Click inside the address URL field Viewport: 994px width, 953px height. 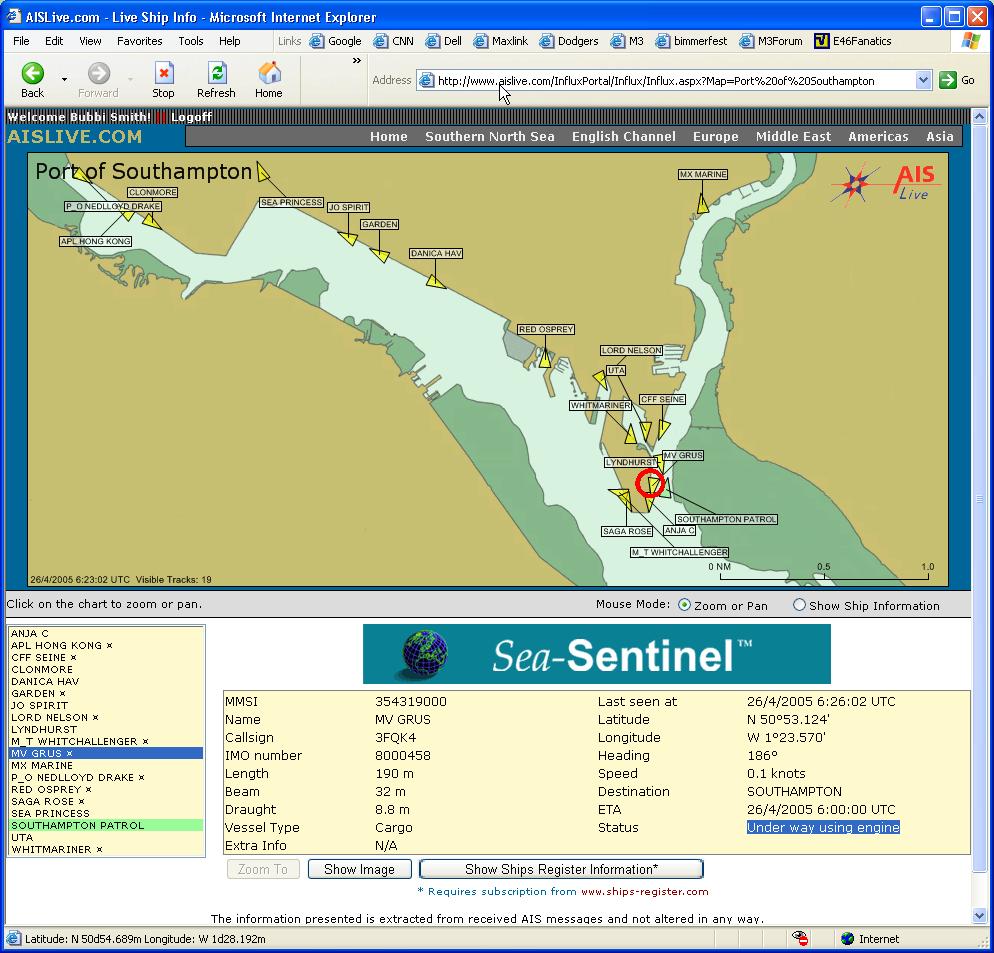(x=672, y=81)
